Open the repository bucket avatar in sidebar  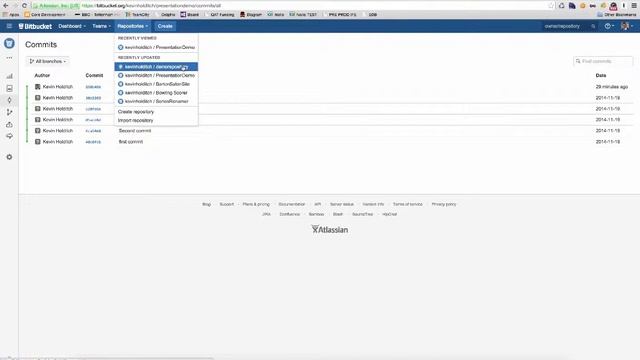(9, 43)
